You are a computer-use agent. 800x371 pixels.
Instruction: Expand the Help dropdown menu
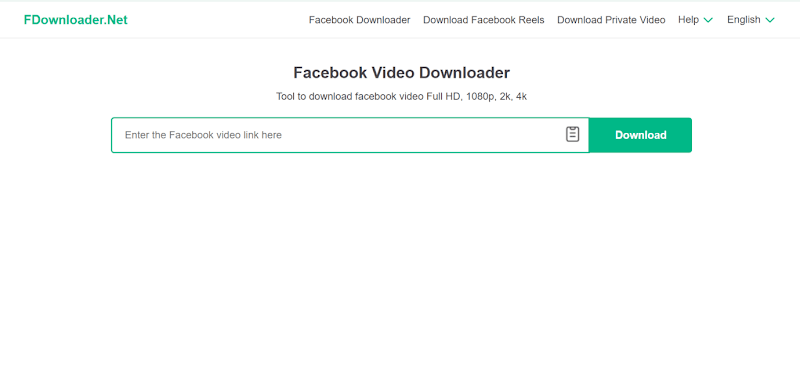point(695,20)
